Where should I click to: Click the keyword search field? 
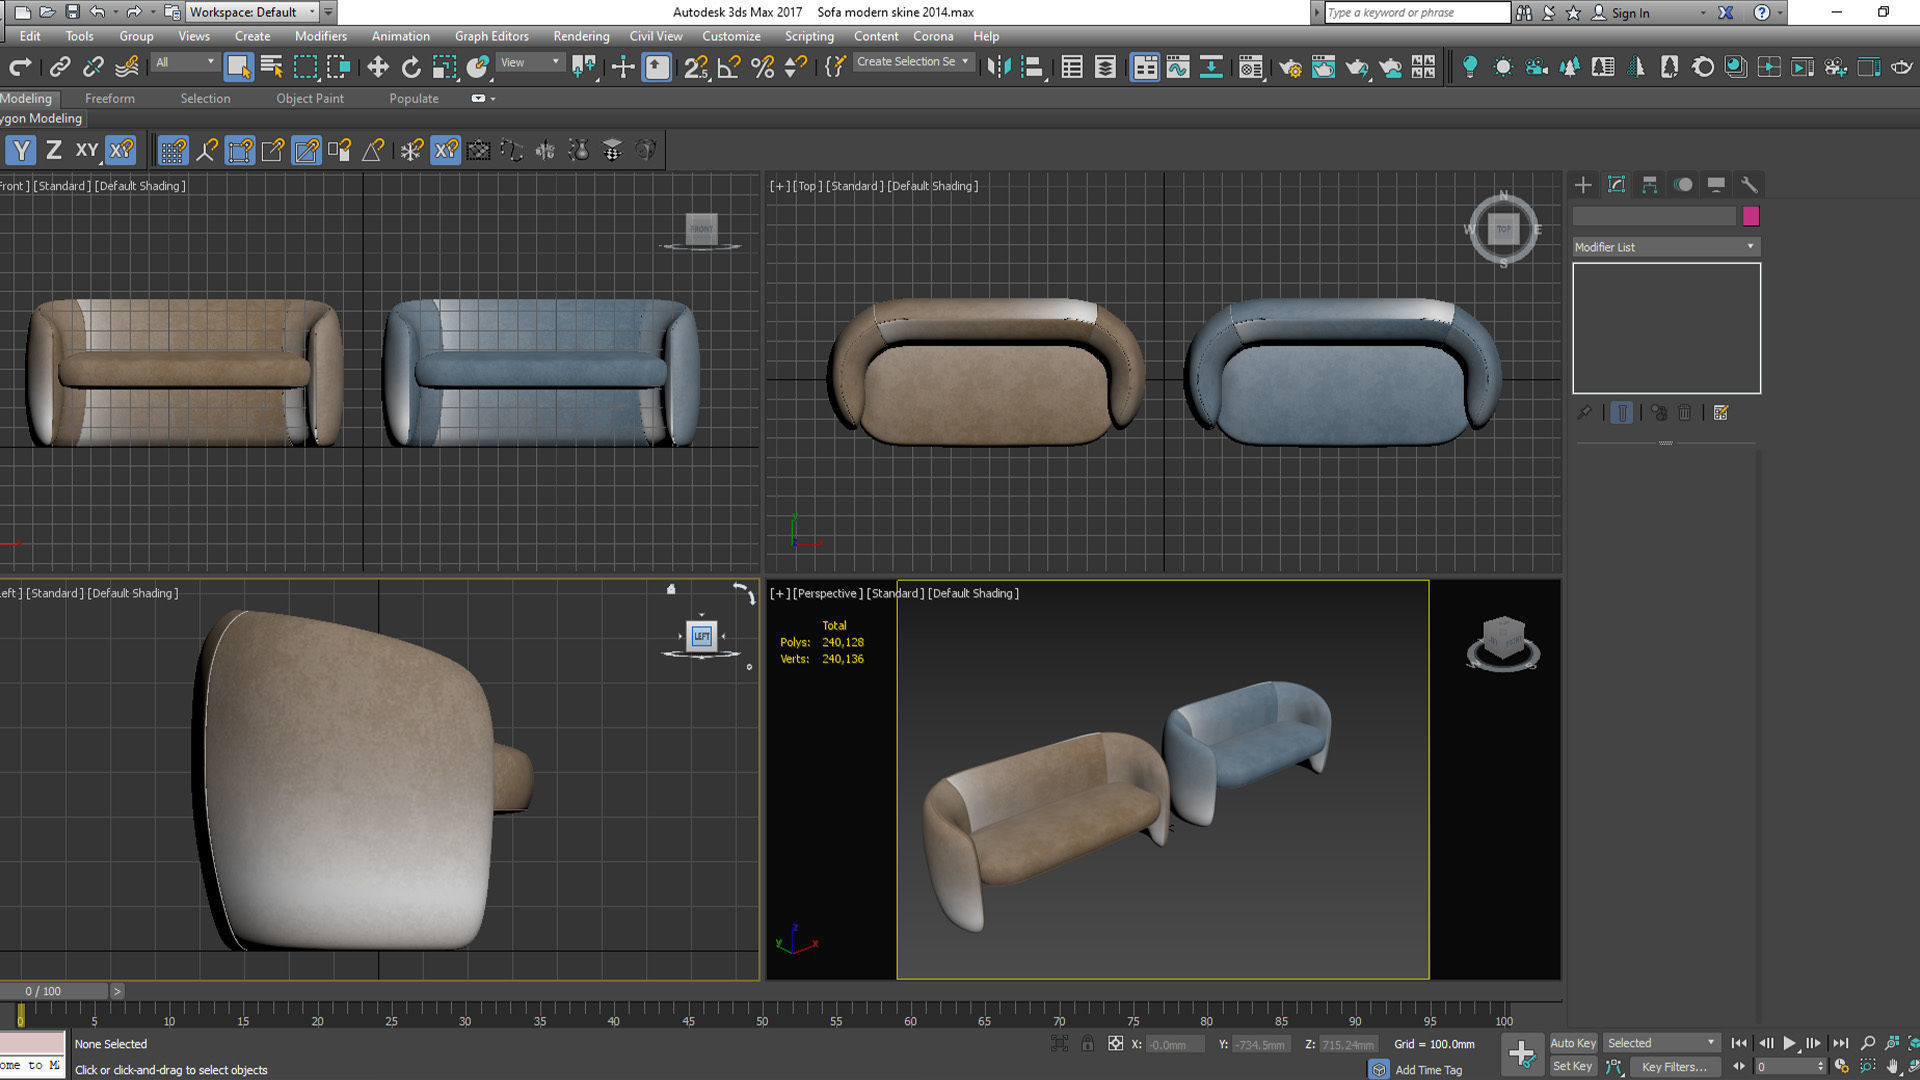coord(1417,12)
